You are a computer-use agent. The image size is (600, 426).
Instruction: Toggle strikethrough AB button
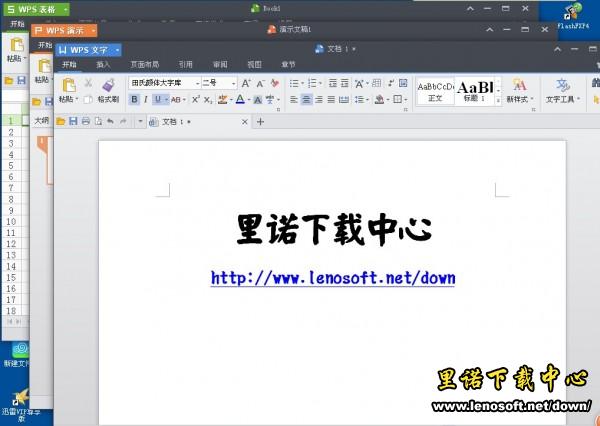[x=176, y=100]
